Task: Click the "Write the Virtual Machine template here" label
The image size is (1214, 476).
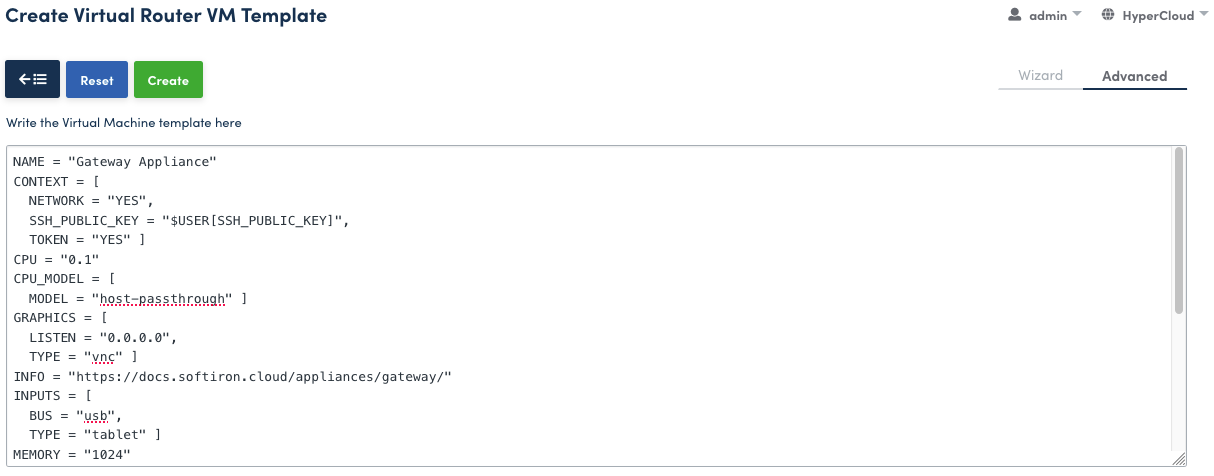Action: pos(124,123)
